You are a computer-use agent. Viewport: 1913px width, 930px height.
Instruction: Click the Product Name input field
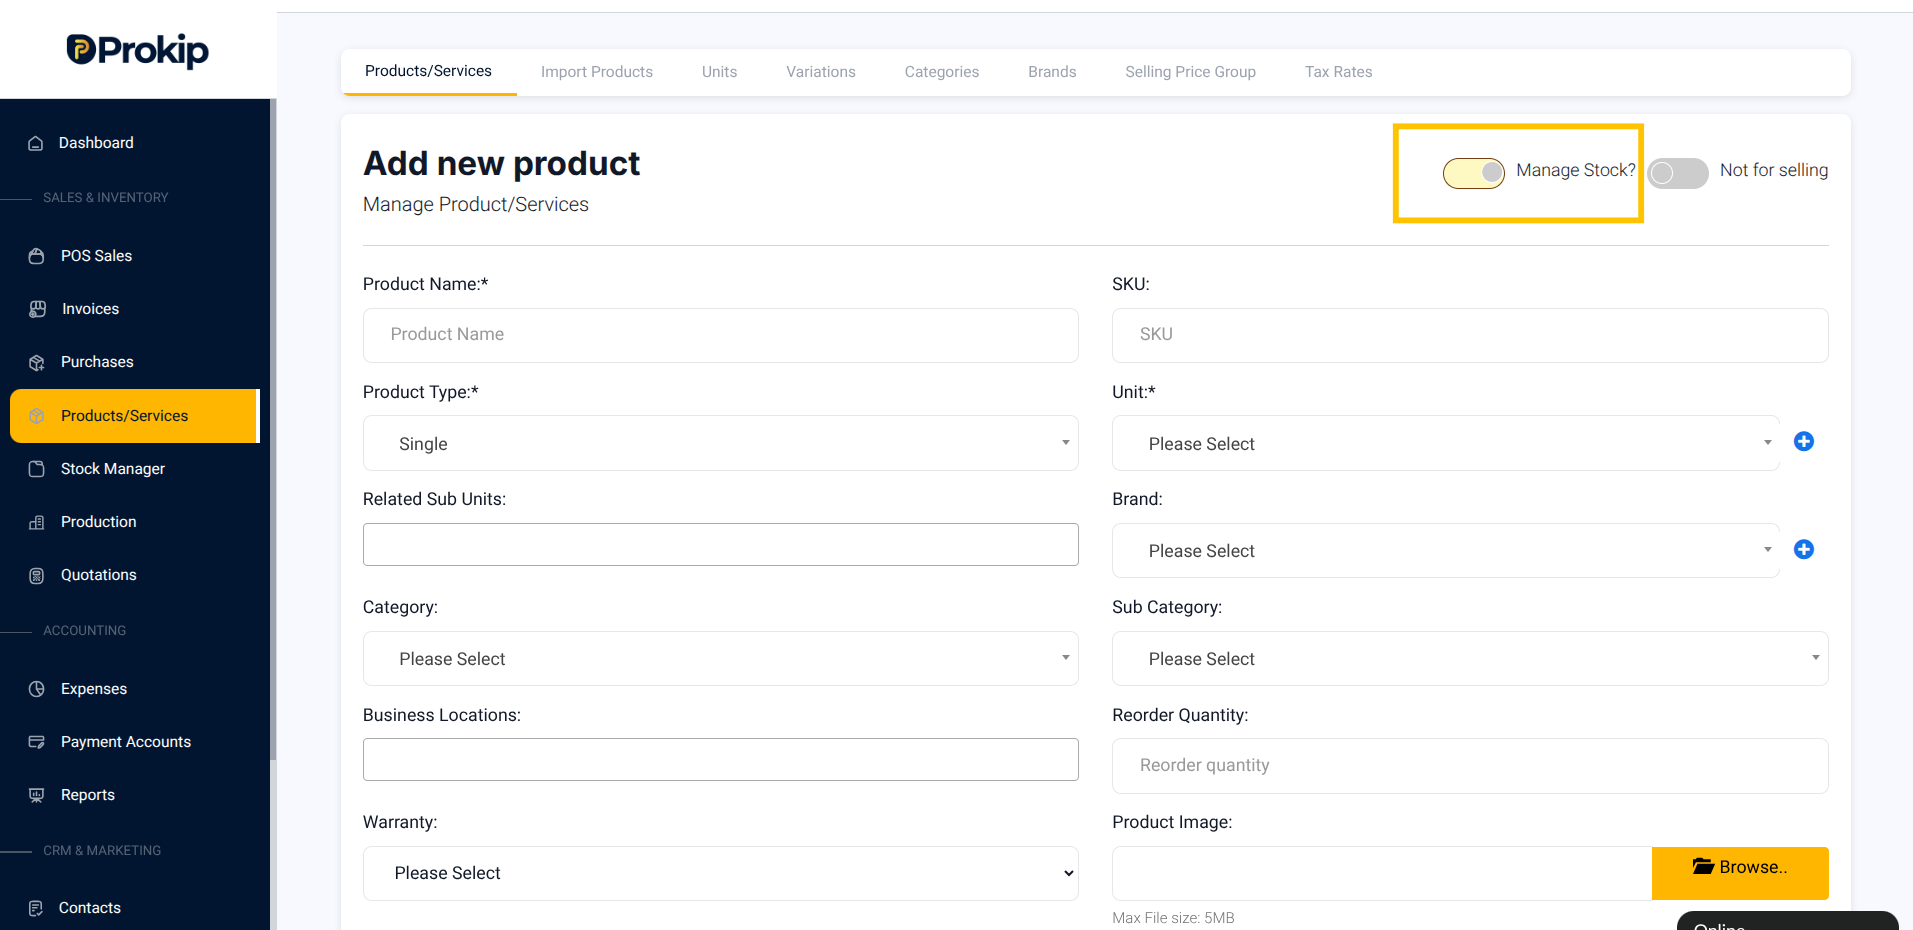(x=720, y=335)
